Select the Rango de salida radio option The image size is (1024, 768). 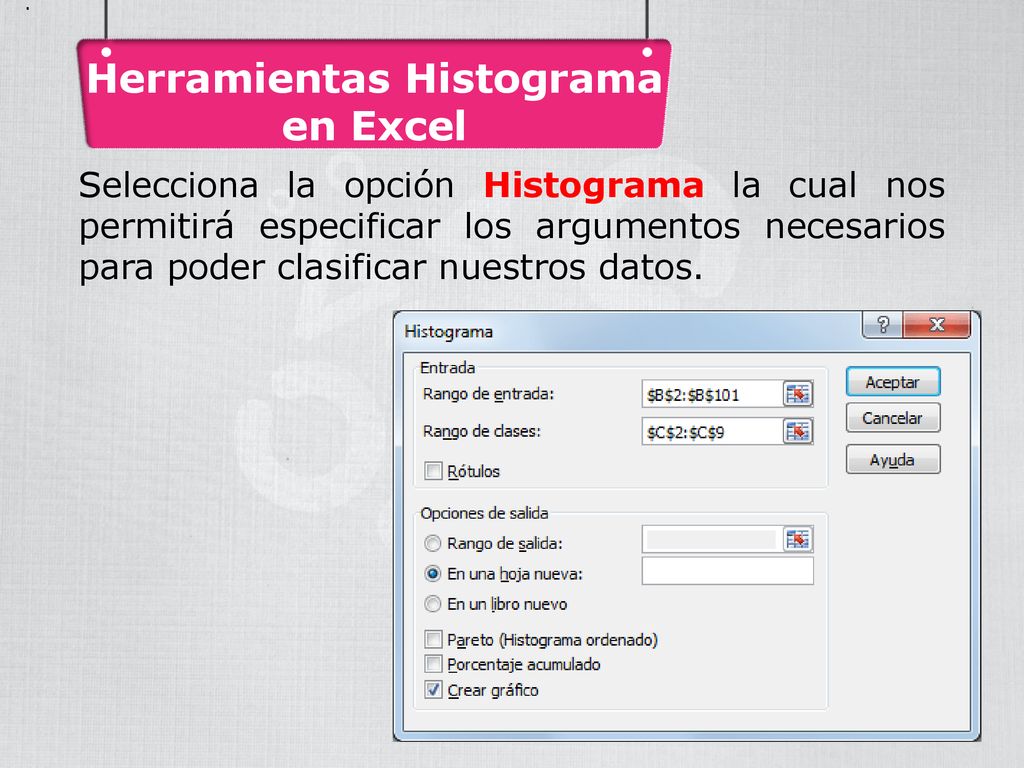tap(432, 543)
